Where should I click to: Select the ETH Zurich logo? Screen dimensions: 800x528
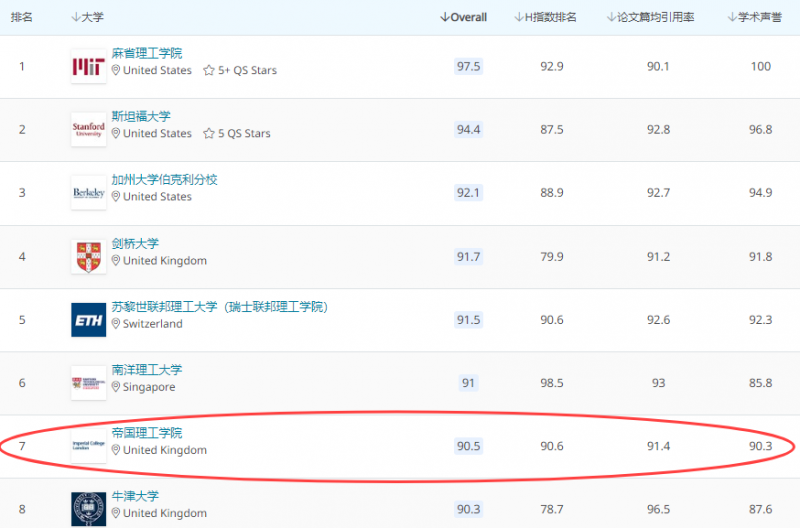tap(89, 320)
